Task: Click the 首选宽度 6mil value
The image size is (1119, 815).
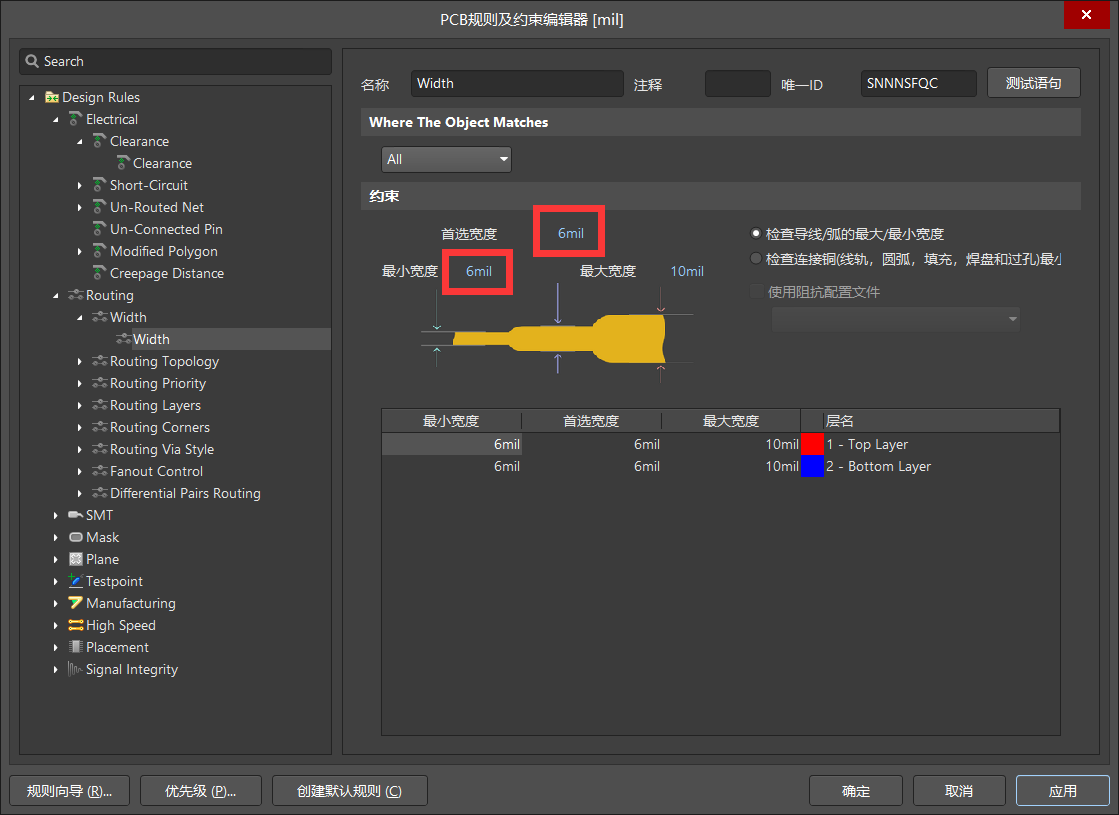Action: 570,233
